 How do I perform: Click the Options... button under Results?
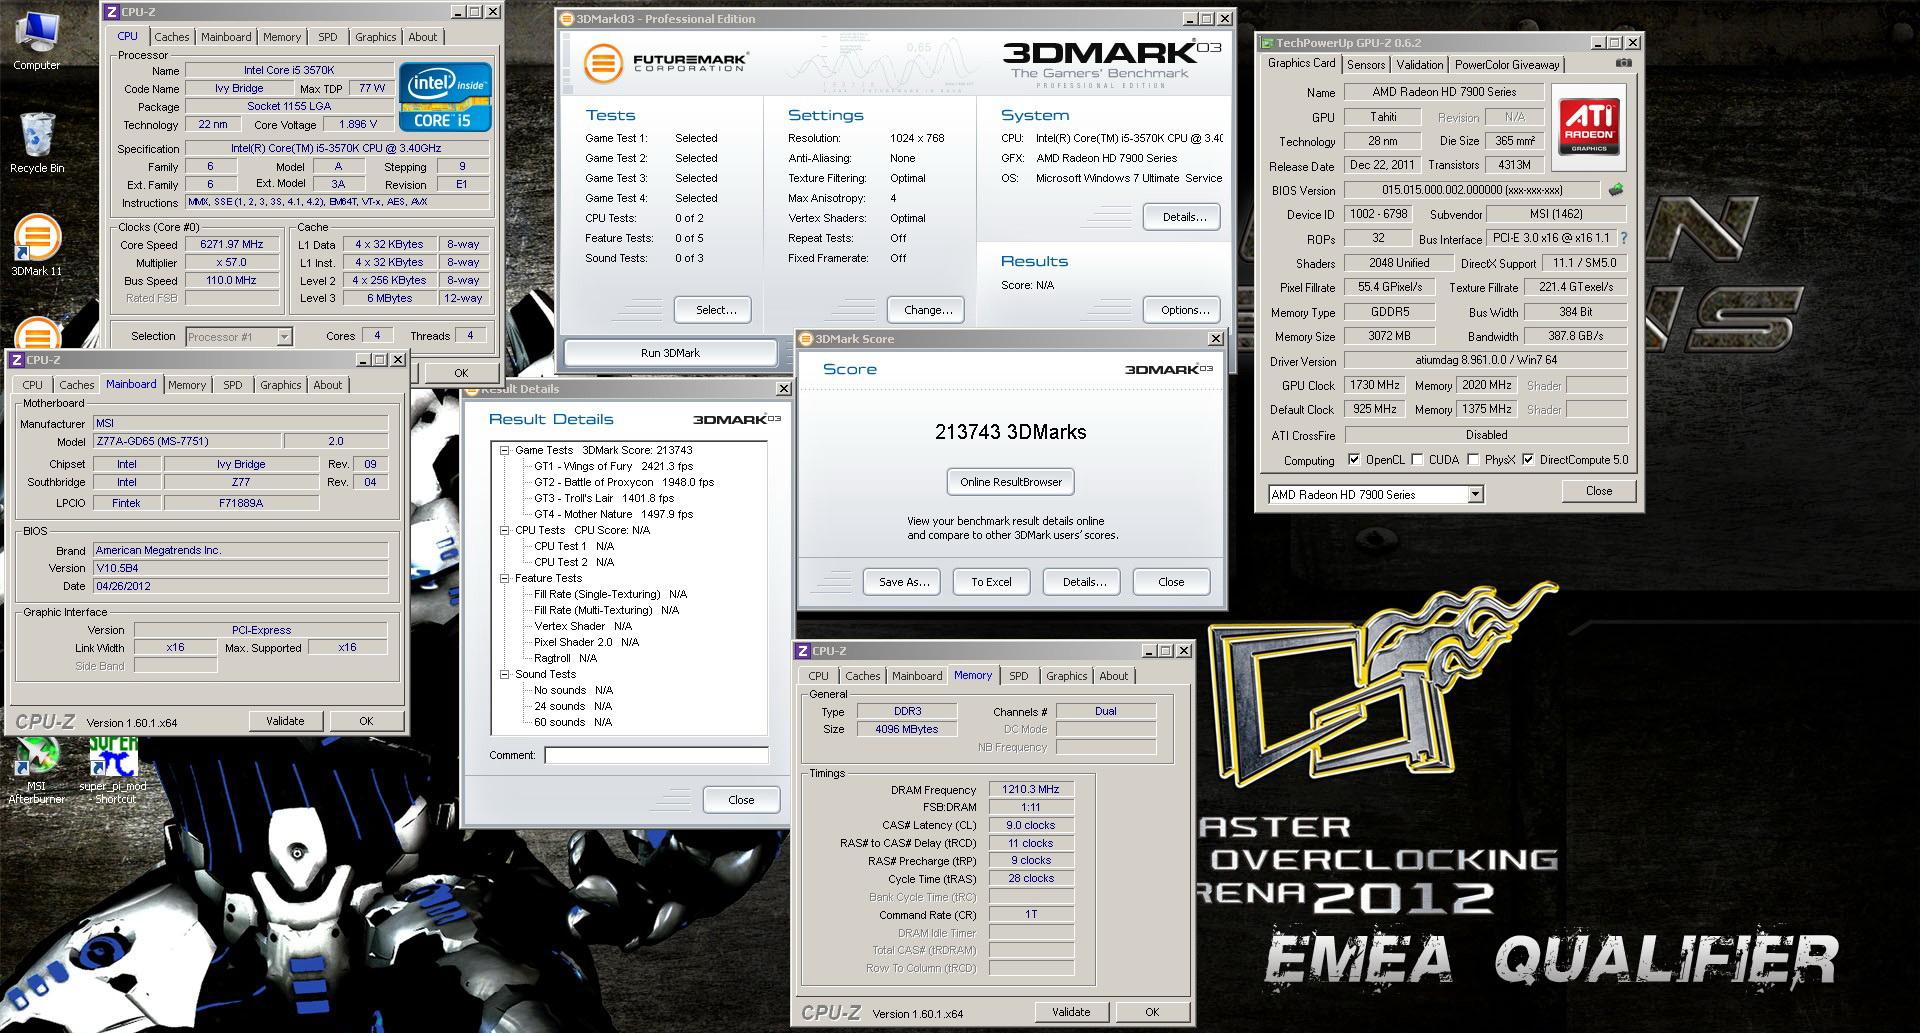[x=1184, y=310]
